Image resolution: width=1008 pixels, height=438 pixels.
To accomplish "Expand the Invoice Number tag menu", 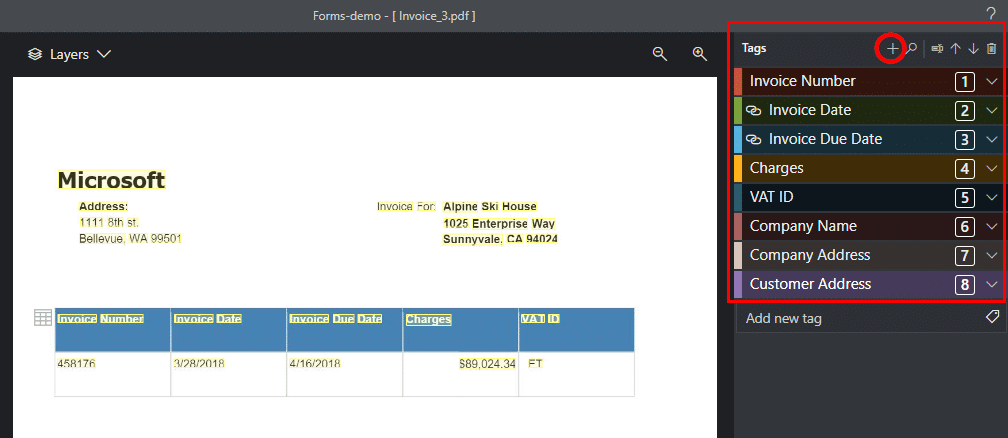I will pos(991,82).
